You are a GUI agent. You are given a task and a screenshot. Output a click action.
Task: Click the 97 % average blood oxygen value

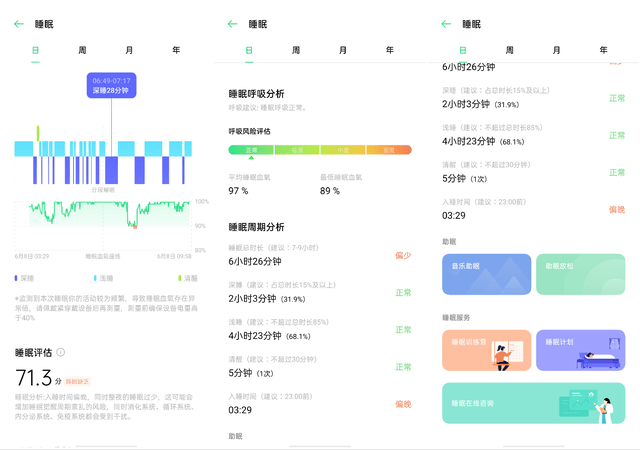tap(238, 191)
